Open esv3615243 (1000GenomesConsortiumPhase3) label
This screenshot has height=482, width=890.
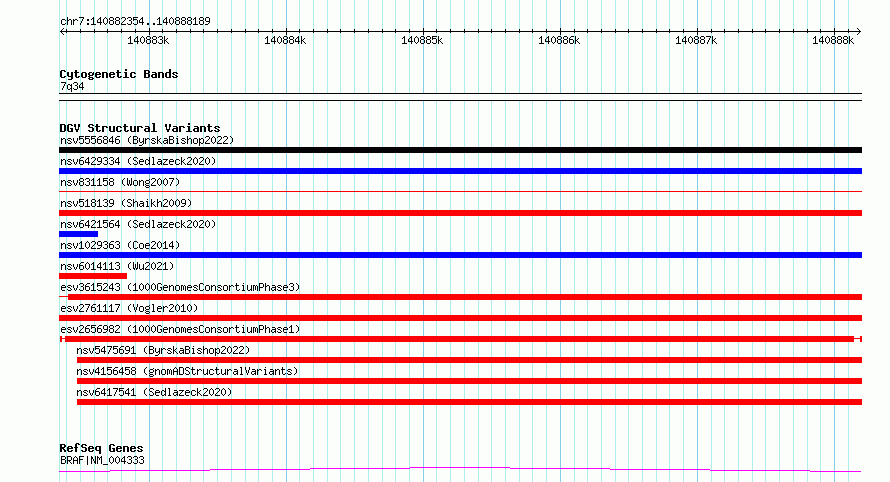[x=180, y=287]
